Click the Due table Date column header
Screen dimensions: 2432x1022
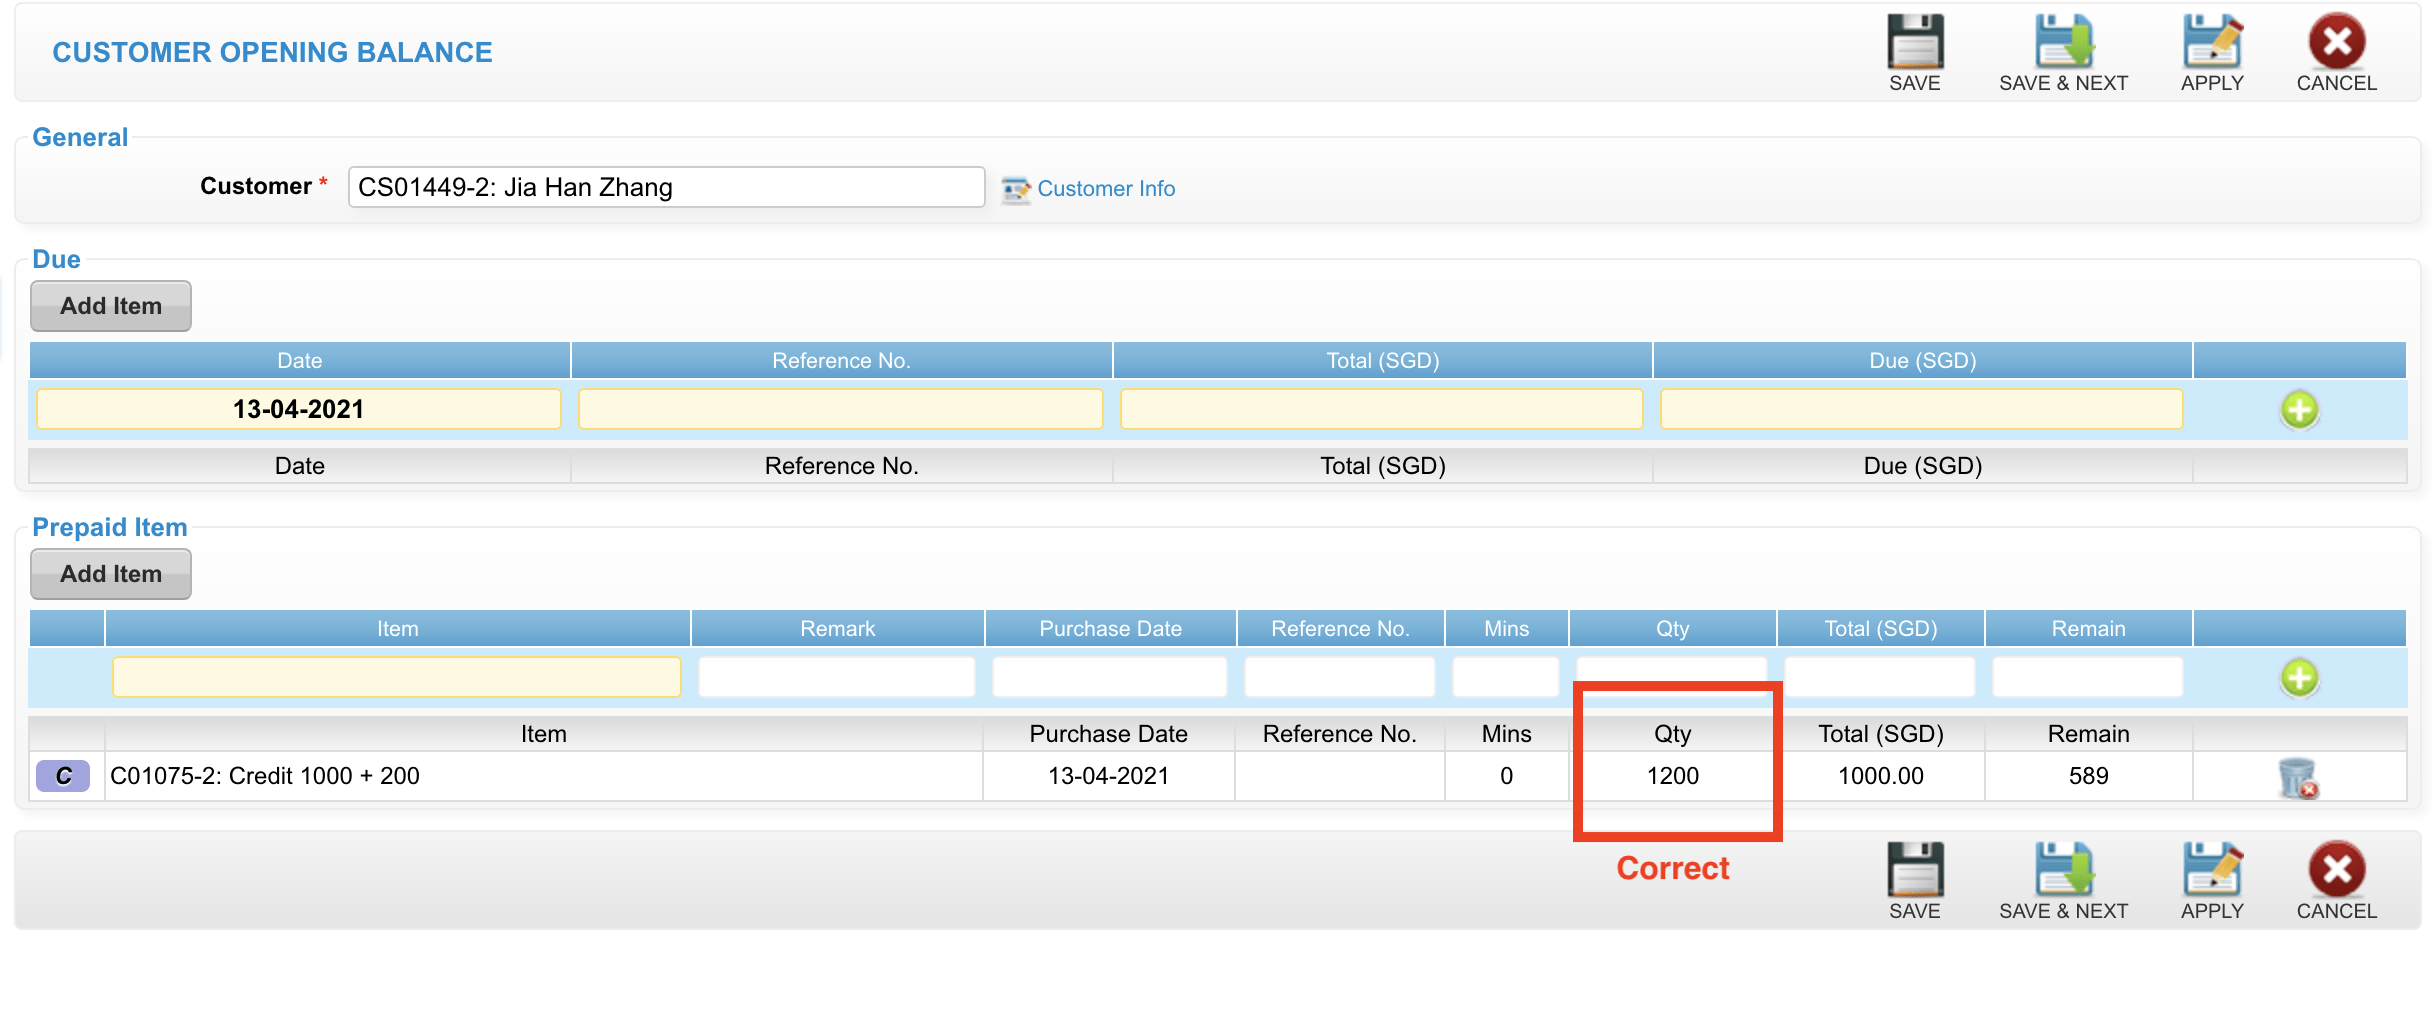tap(300, 360)
